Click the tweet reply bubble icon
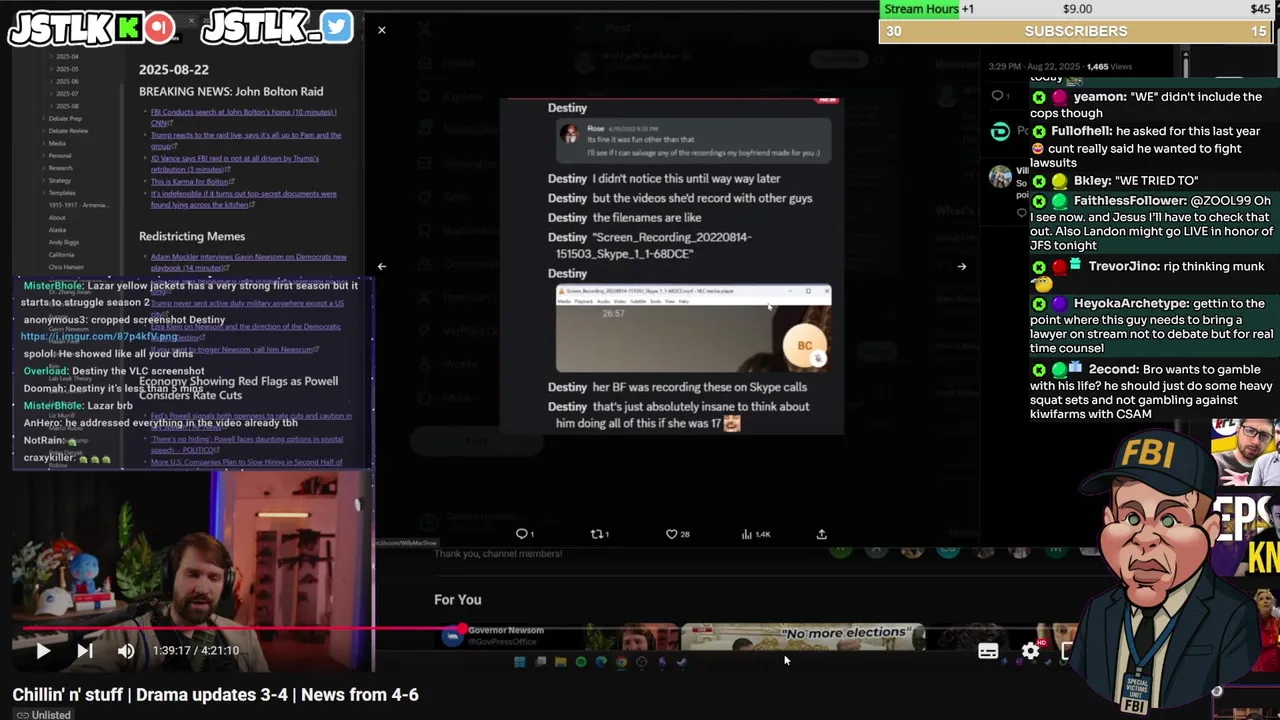 (521, 534)
